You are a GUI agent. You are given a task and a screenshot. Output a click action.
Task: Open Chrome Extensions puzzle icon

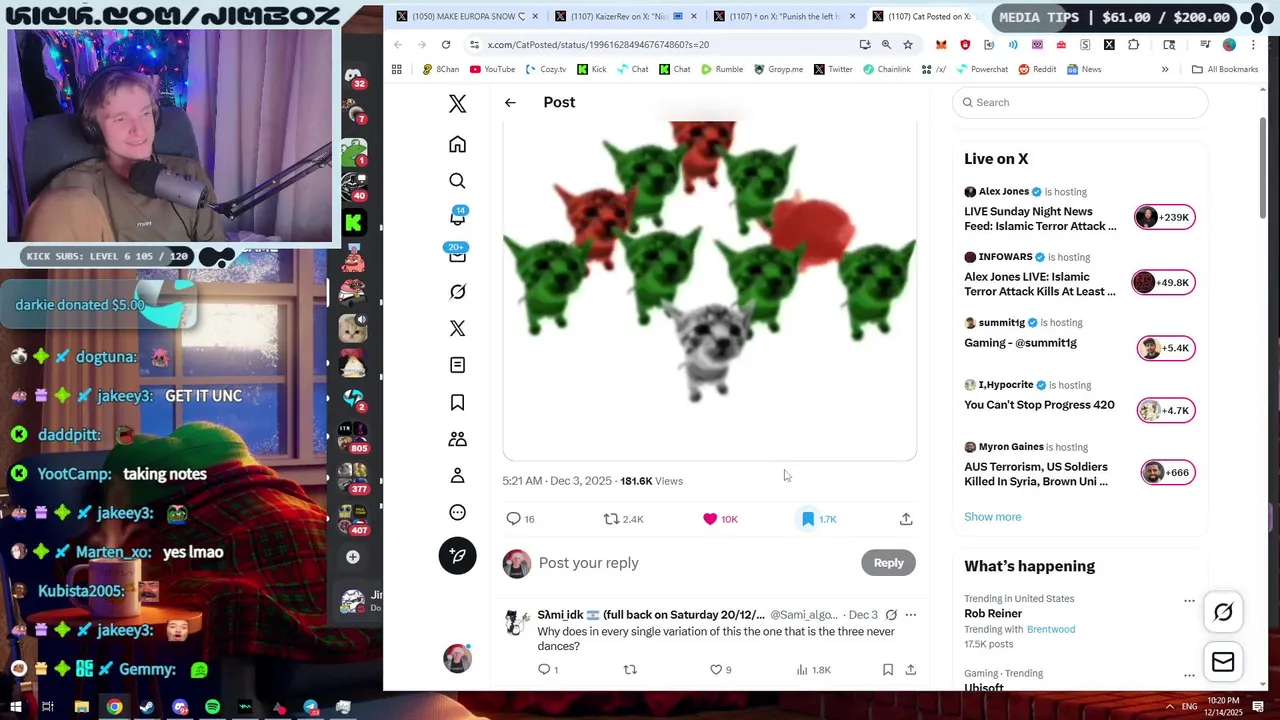[x=1133, y=45]
